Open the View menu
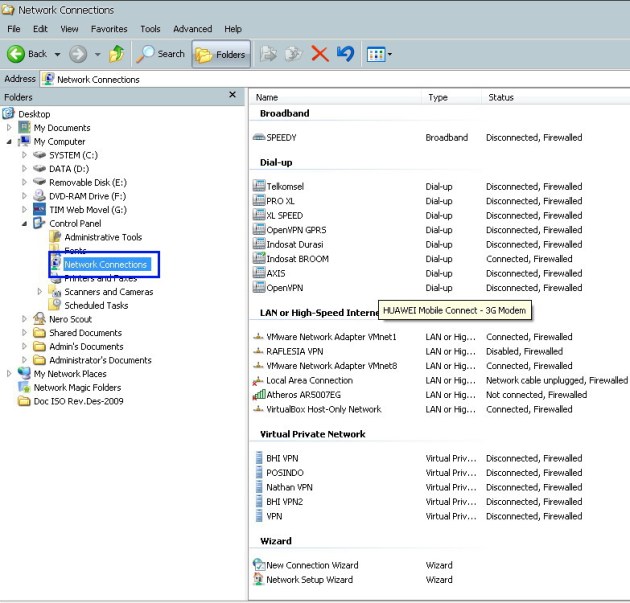 point(69,29)
